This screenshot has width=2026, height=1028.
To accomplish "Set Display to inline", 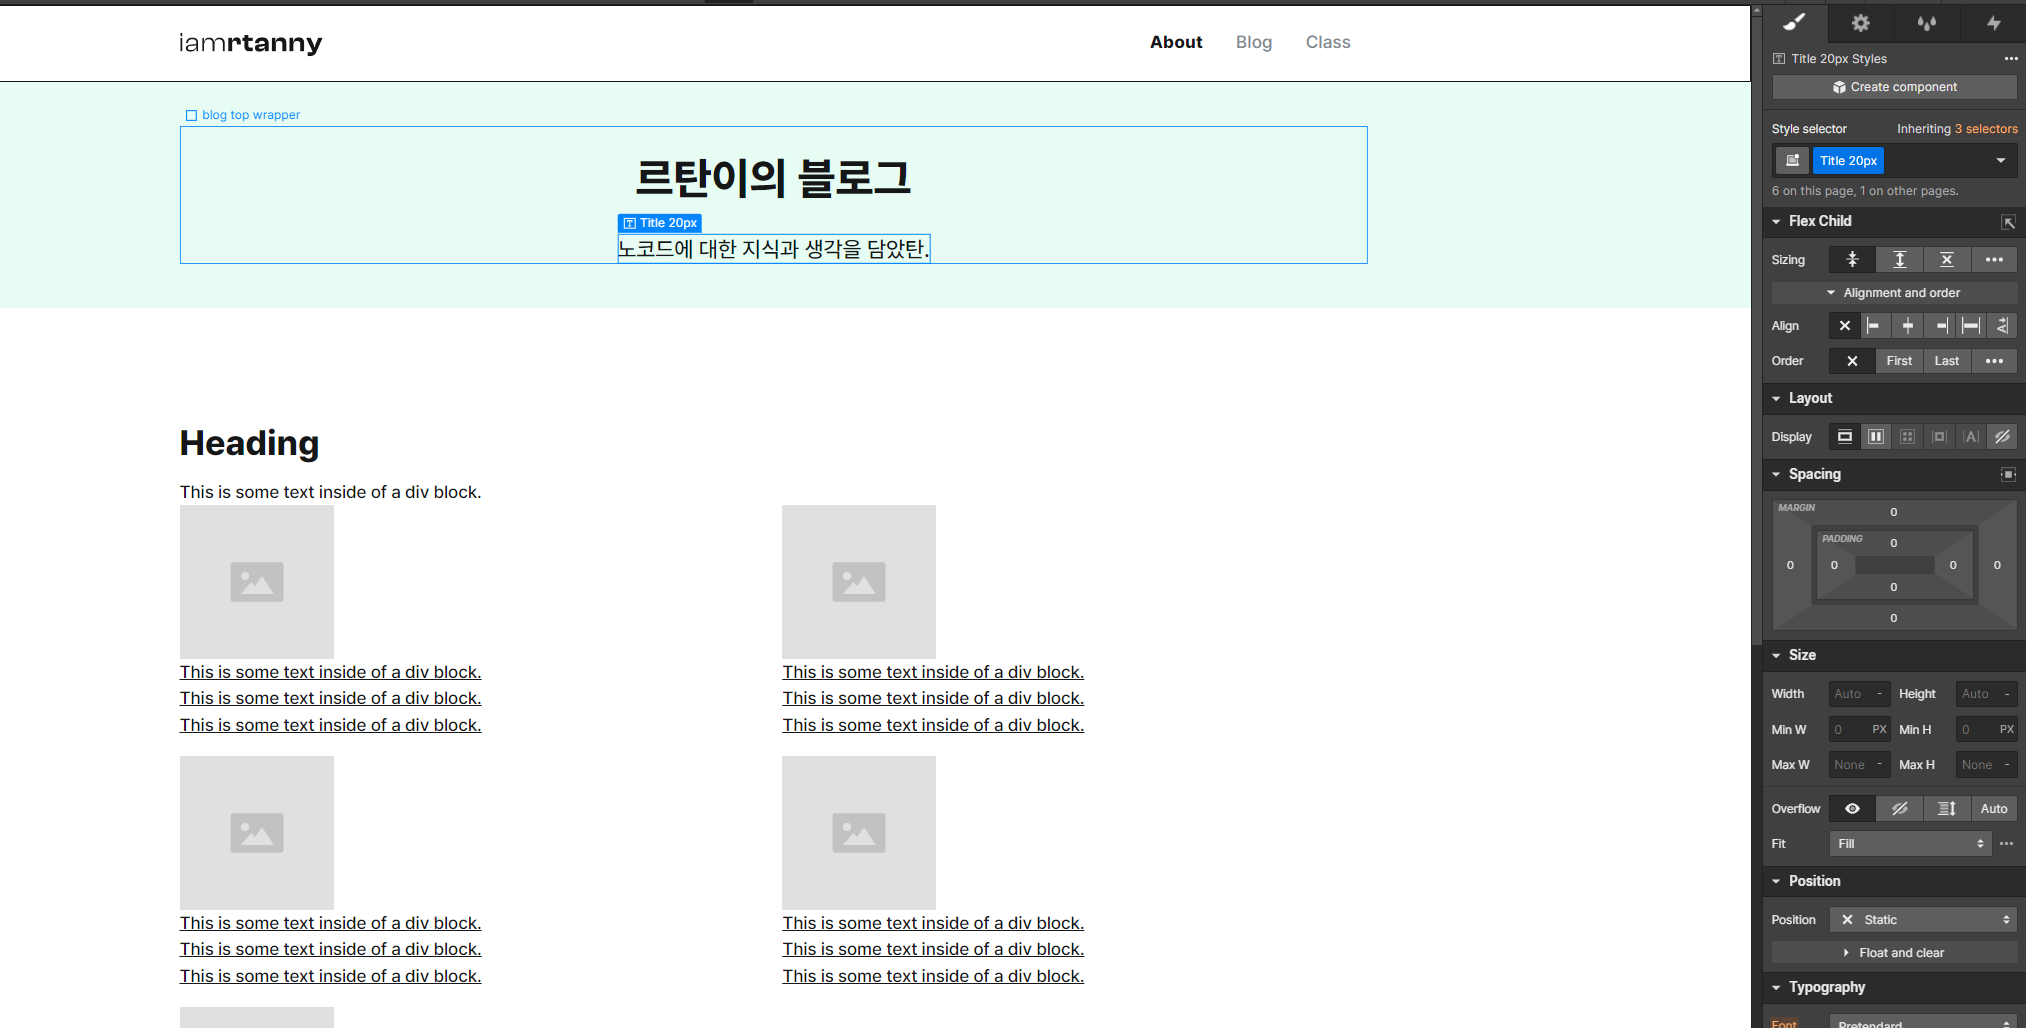I will [x=1970, y=437].
